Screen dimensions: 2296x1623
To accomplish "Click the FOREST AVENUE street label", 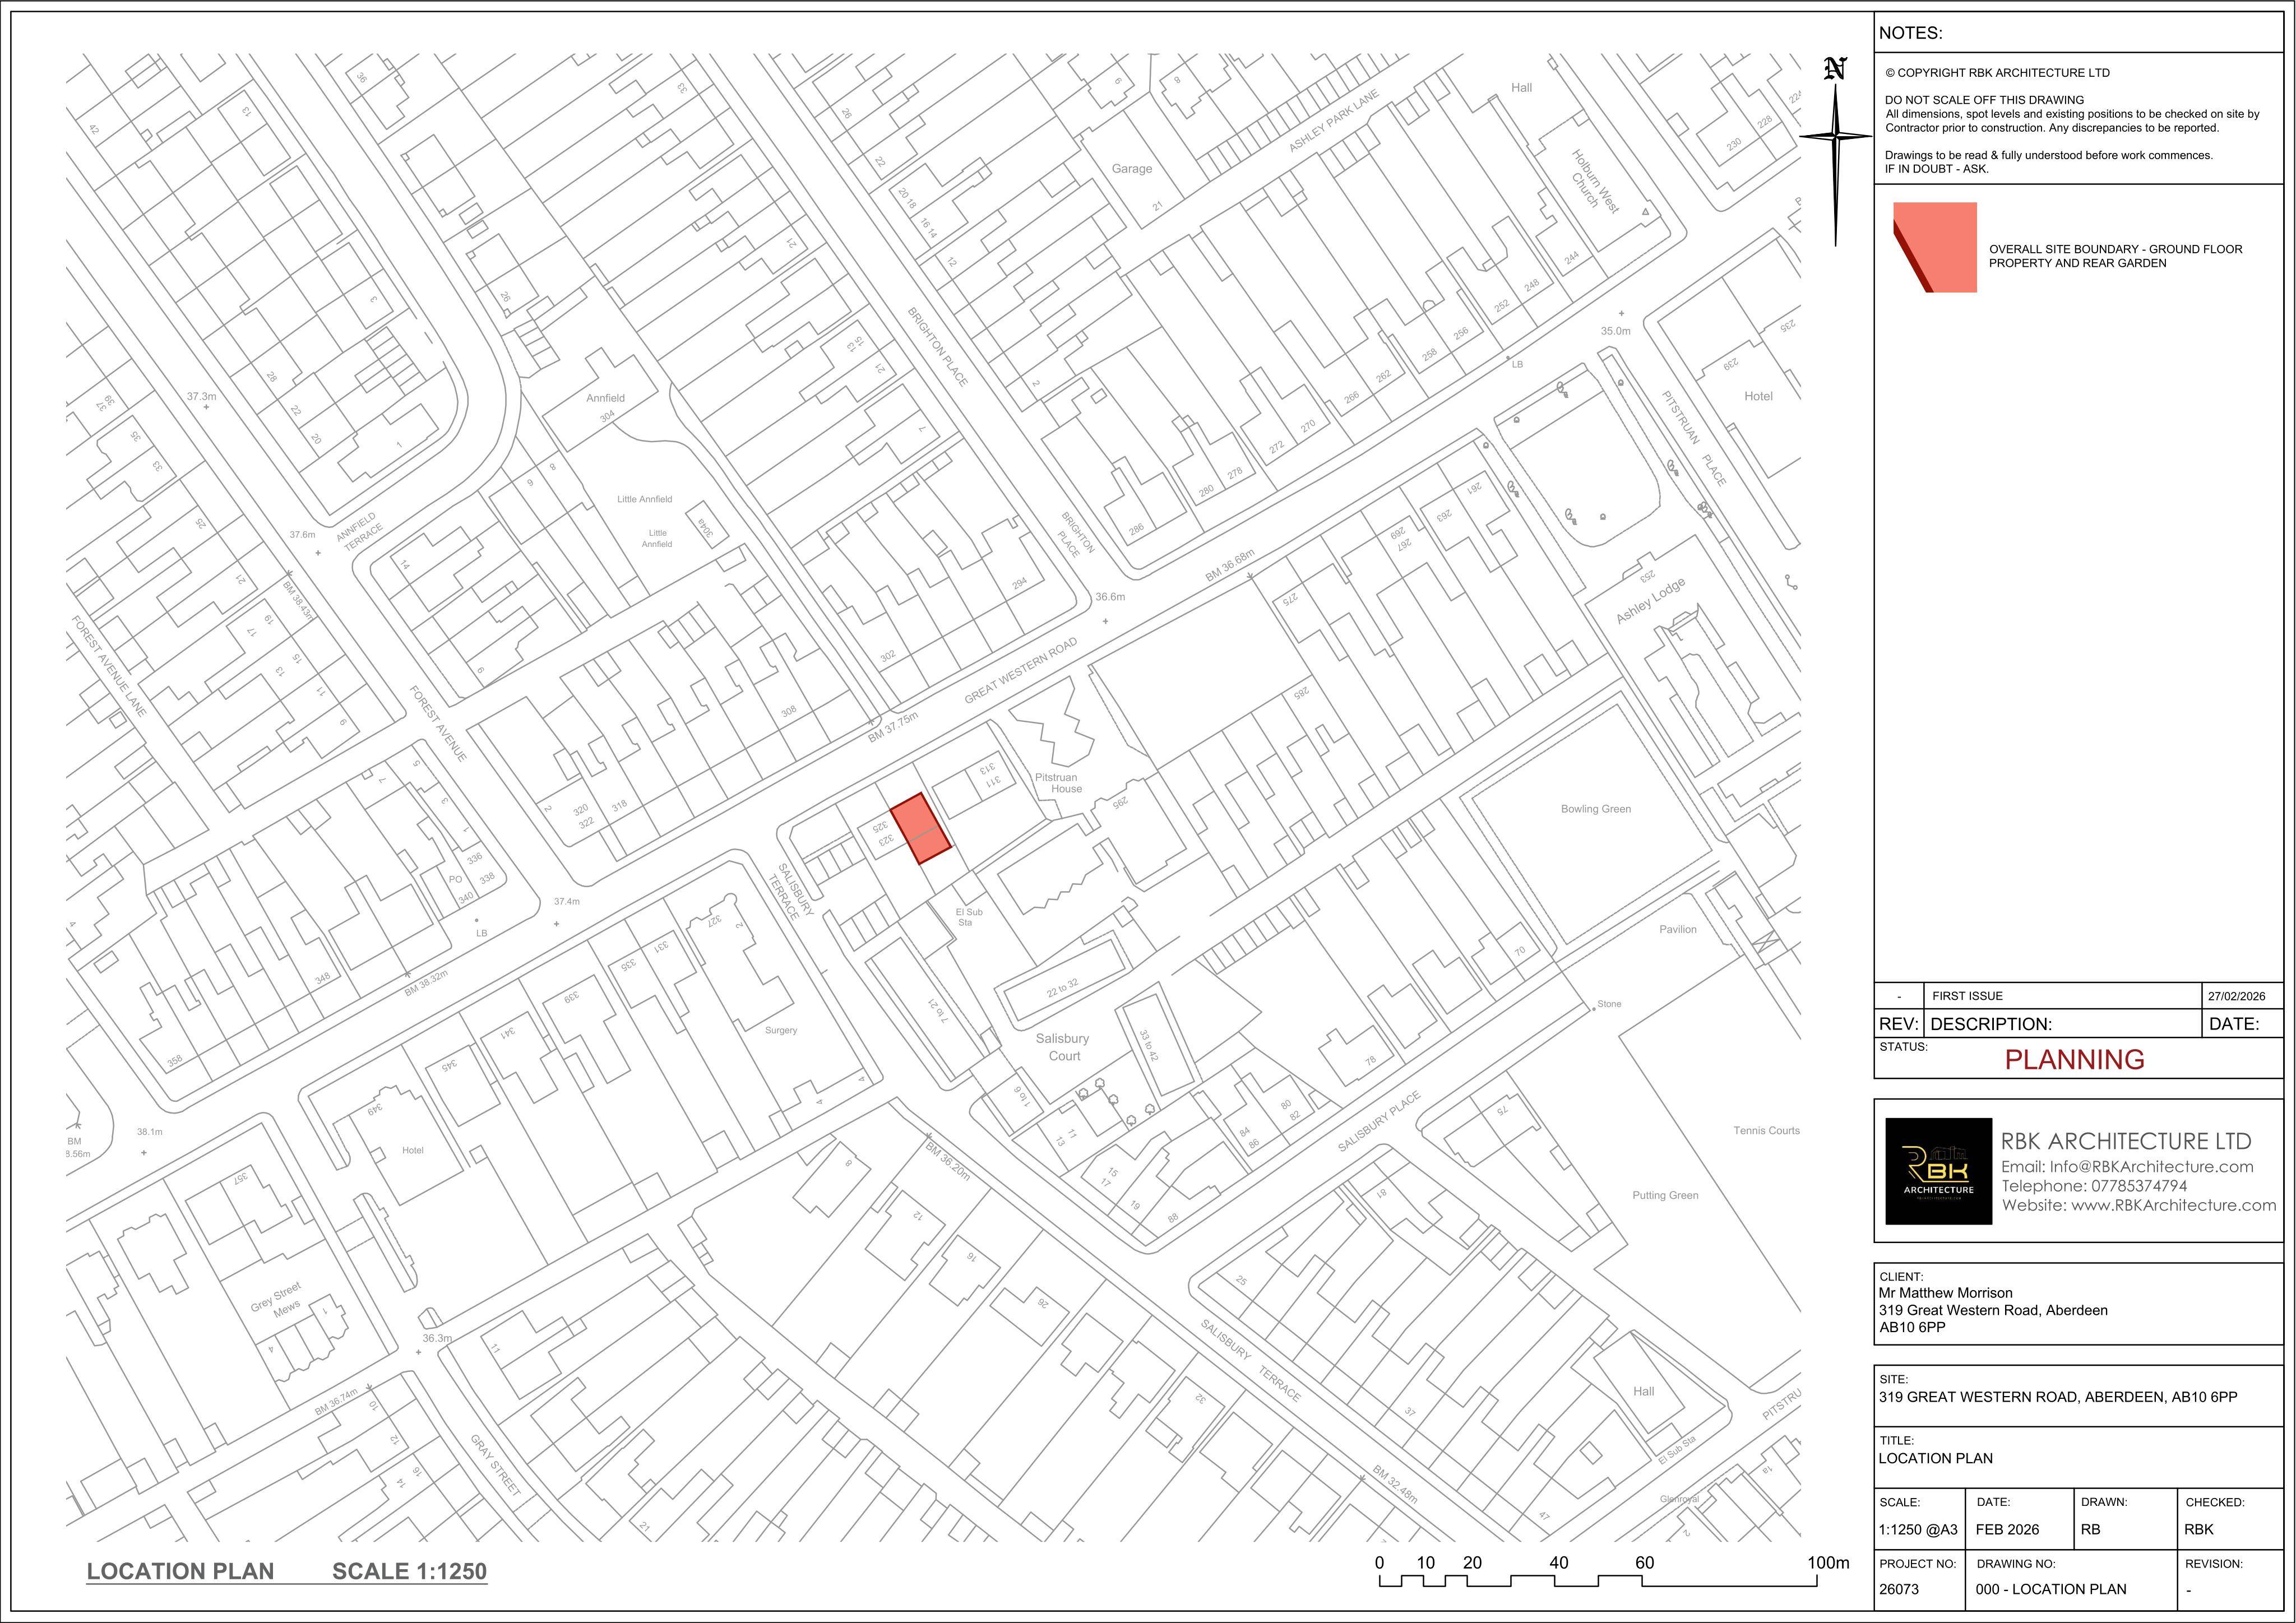I will (438, 723).
